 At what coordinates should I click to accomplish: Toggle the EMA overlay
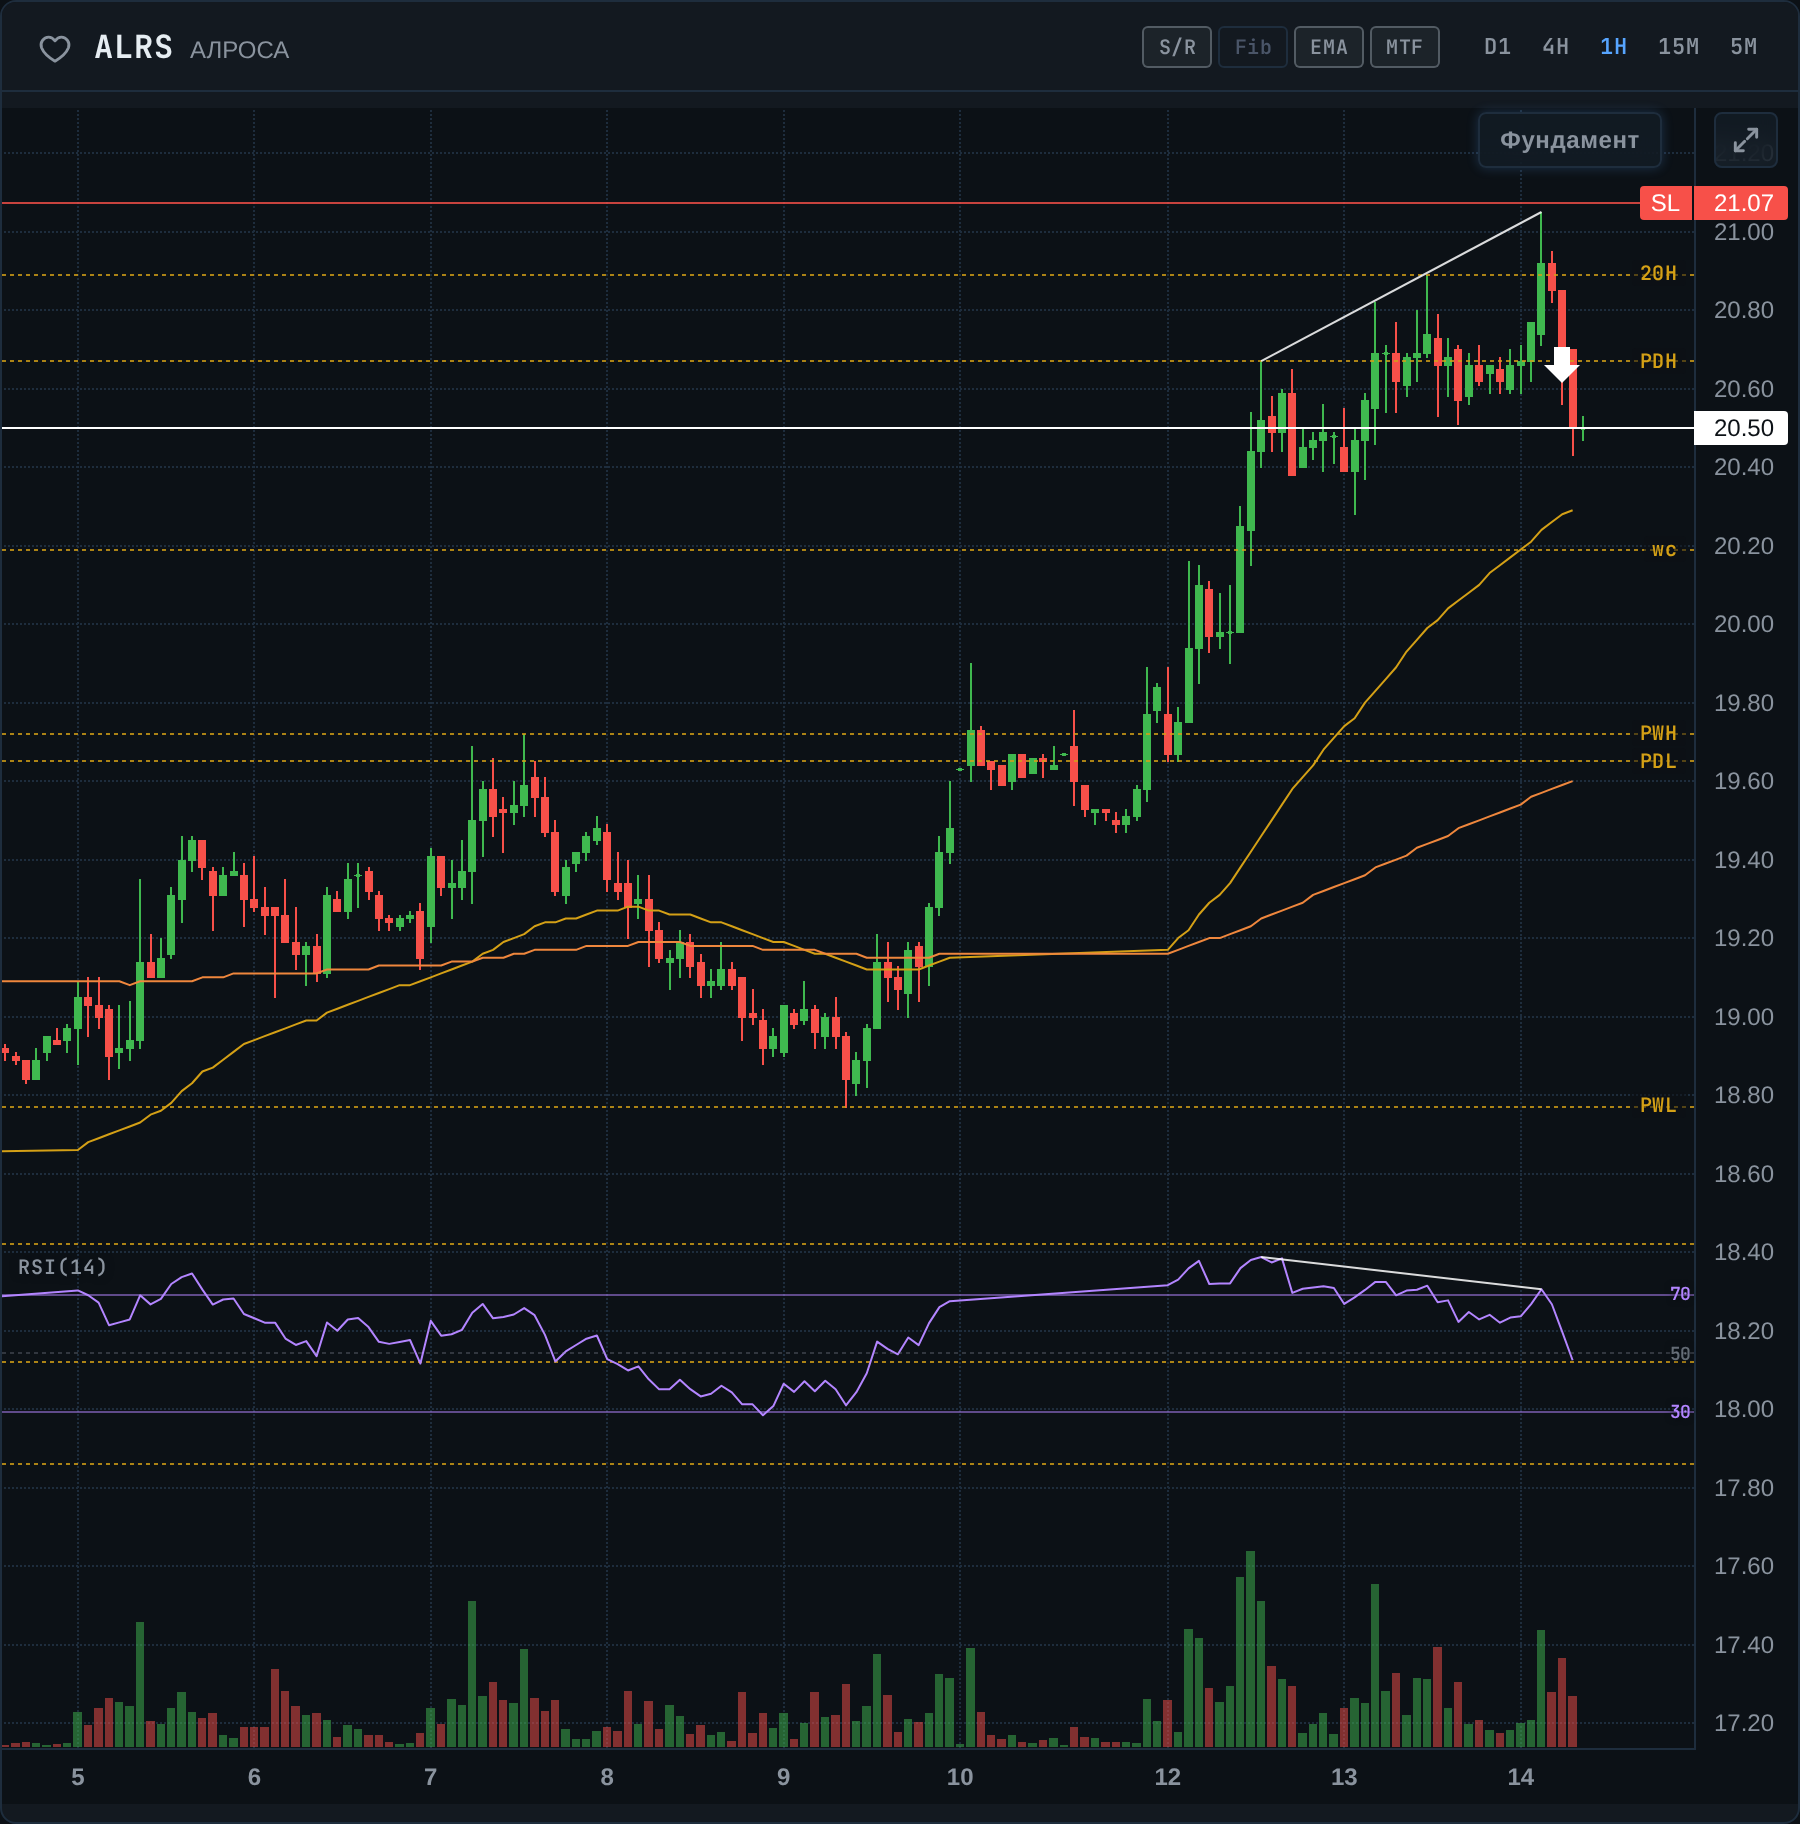click(x=1329, y=47)
